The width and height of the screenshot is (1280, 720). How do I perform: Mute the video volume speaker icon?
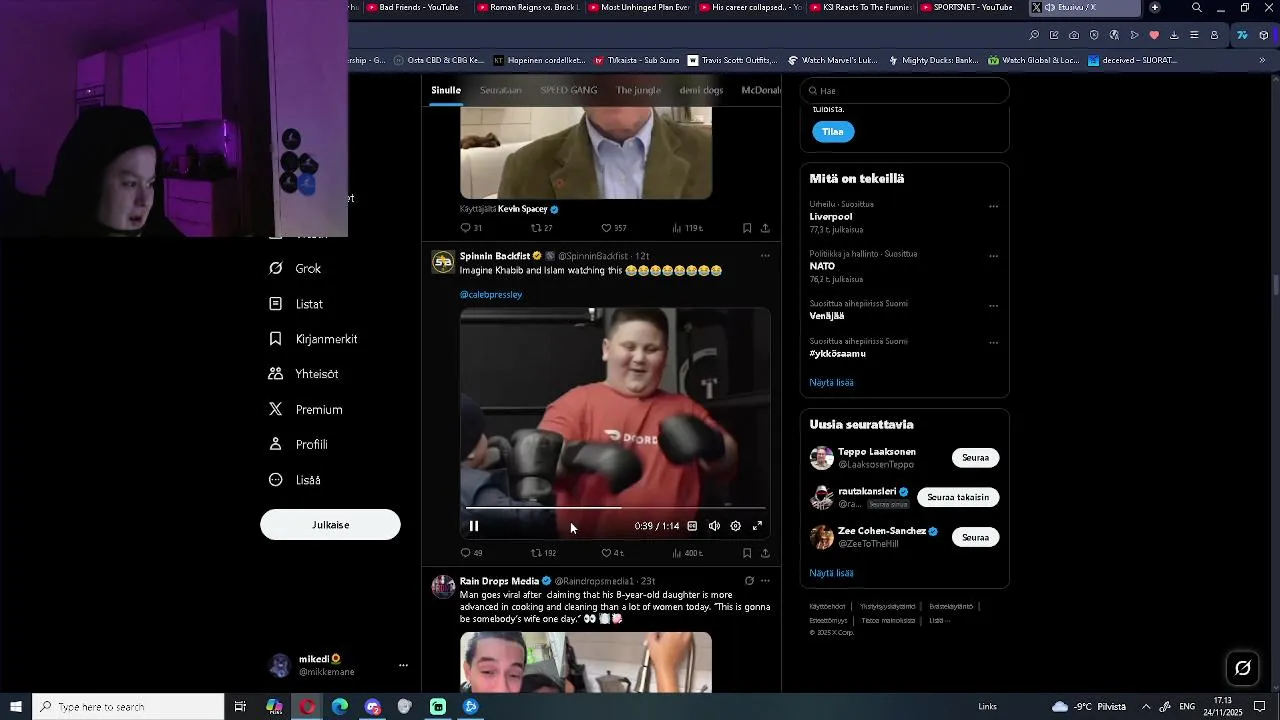pos(714,526)
